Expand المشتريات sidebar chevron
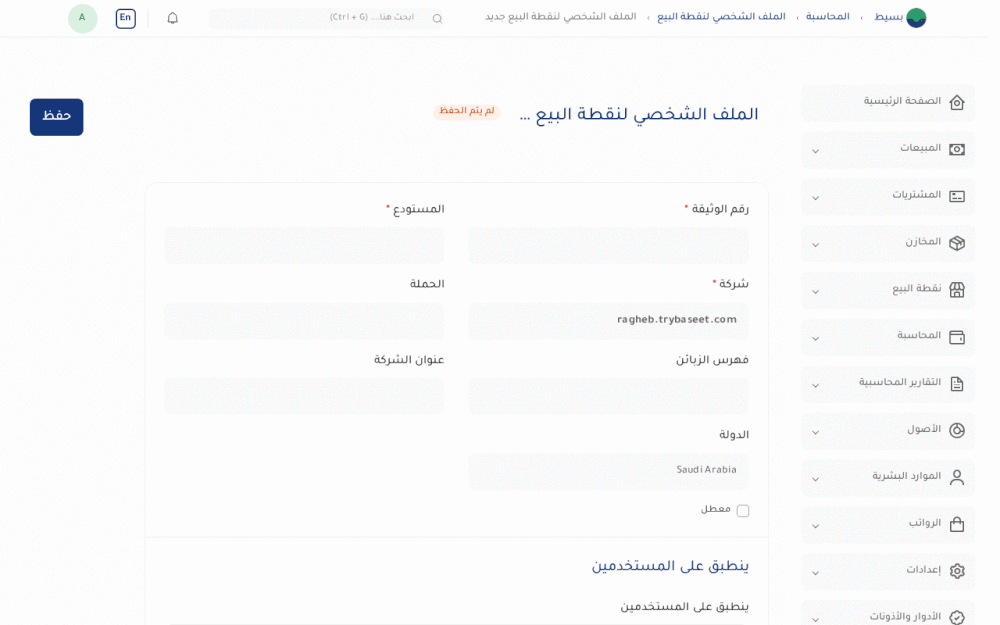1000x625 pixels. click(x=815, y=198)
